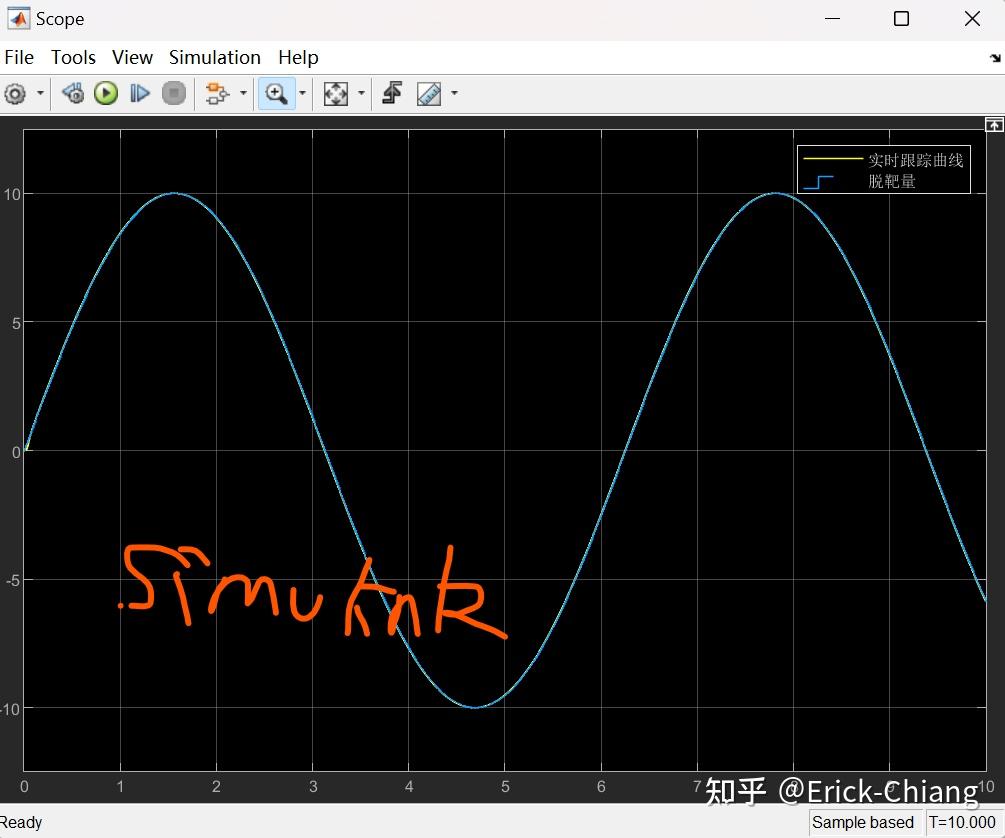This screenshot has width=1005, height=838.
Task: Open the scope Configuration Properties gear
Action: click(16, 93)
